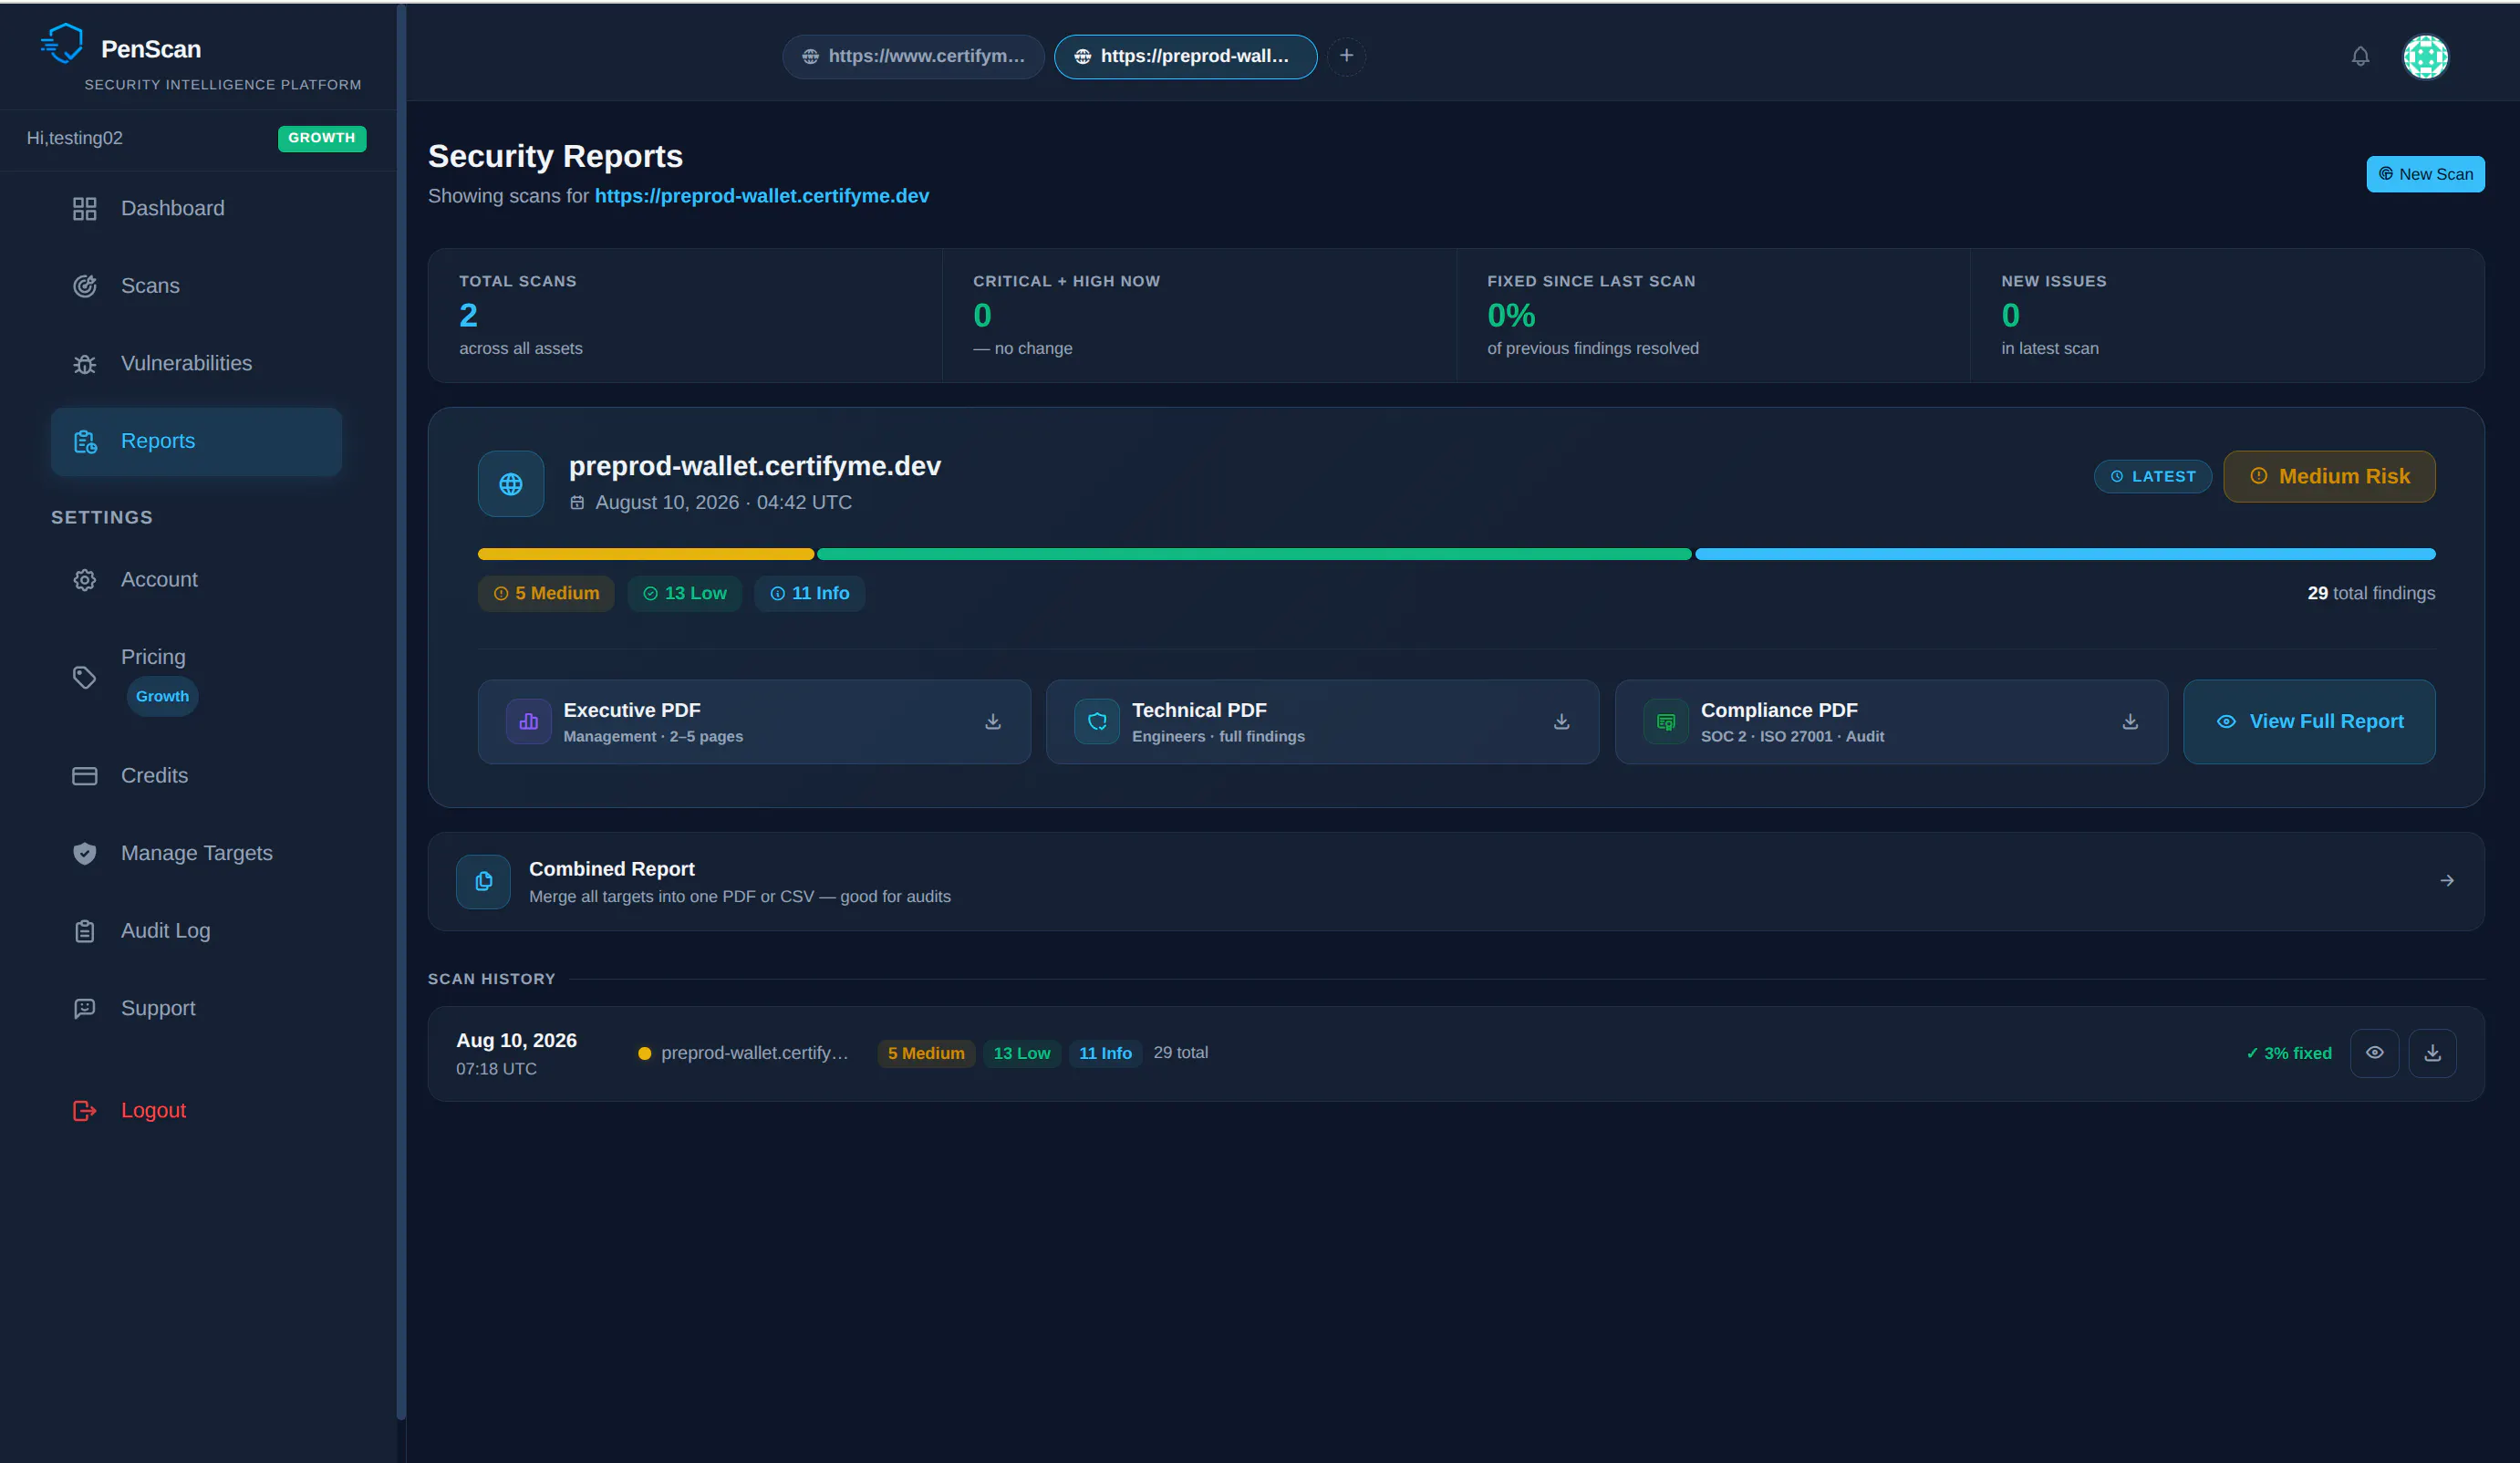Open Manage Targets settings
The image size is (2520, 1463).
coord(196,853)
